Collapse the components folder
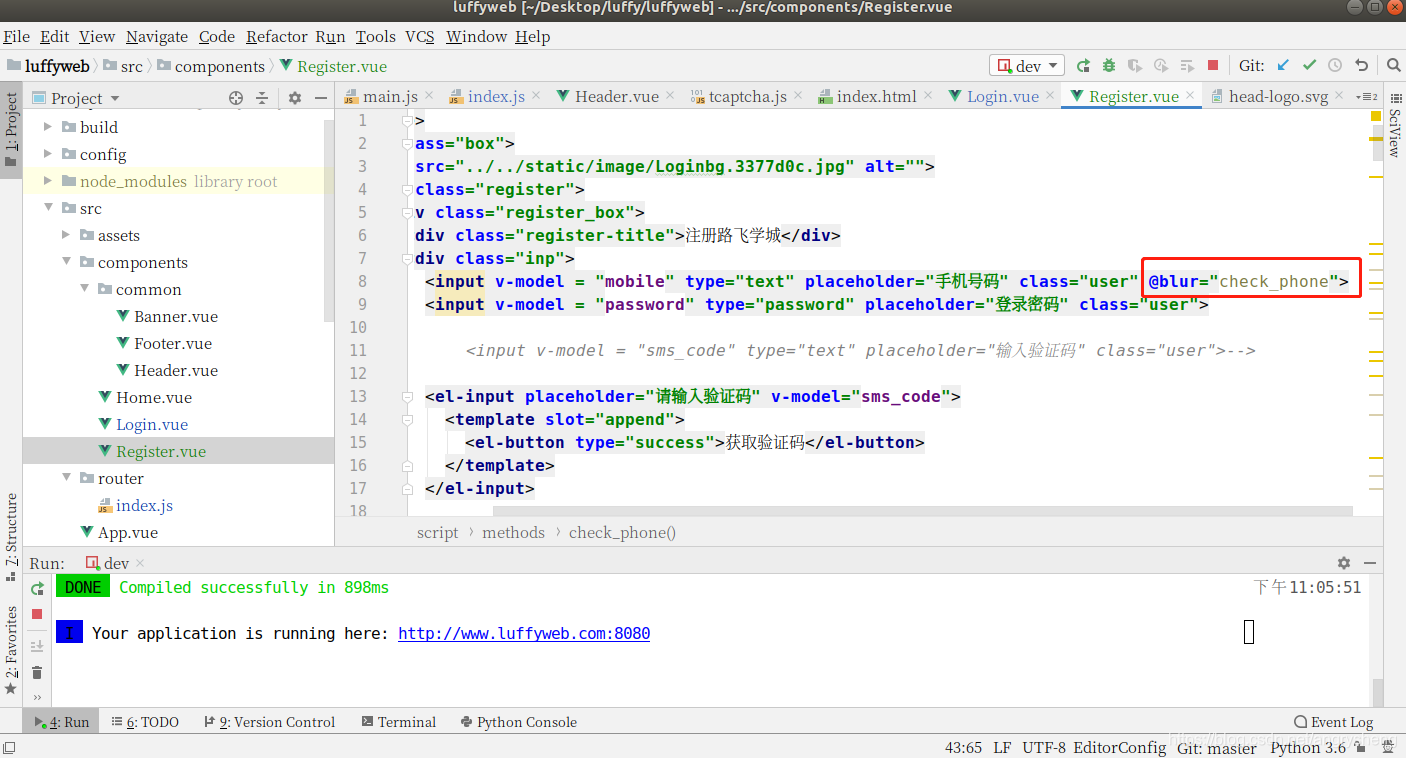Image resolution: width=1406 pixels, height=758 pixels. [66, 262]
